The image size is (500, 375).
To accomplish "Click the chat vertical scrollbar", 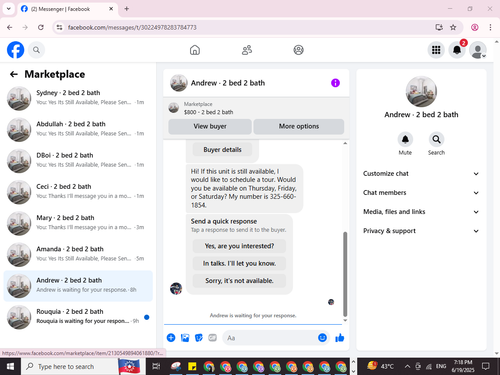I will click(x=345, y=274).
